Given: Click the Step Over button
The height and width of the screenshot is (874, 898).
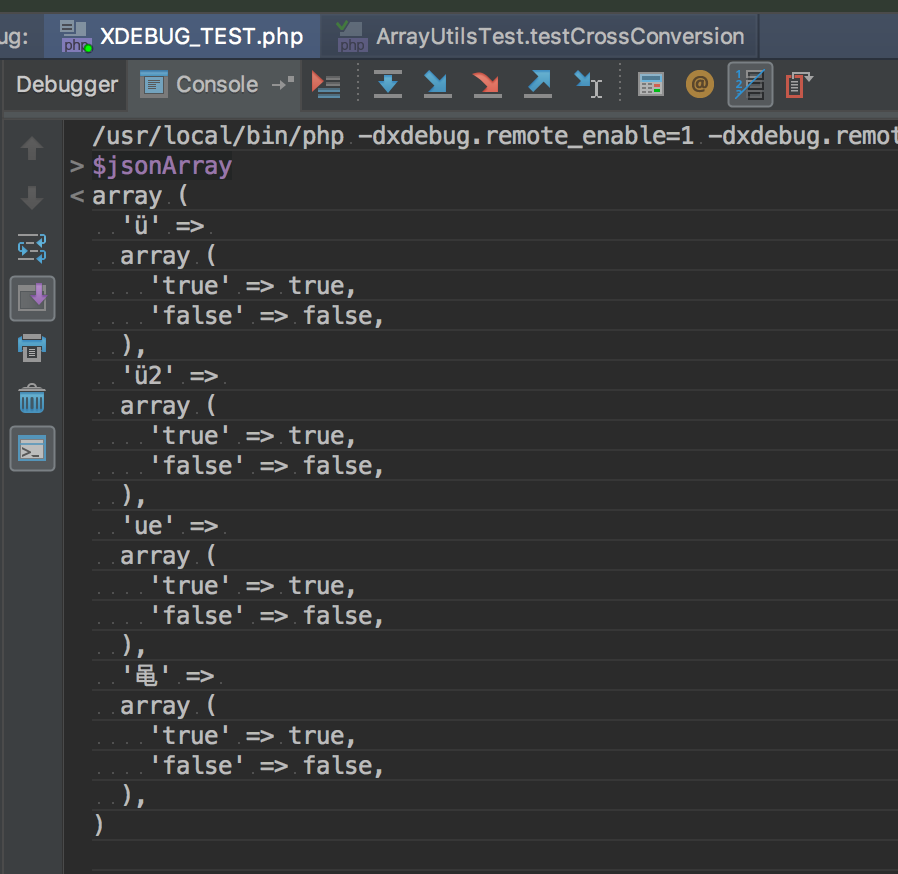Looking at the screenshot, I should pyautogui.click(x=387, y=85).
